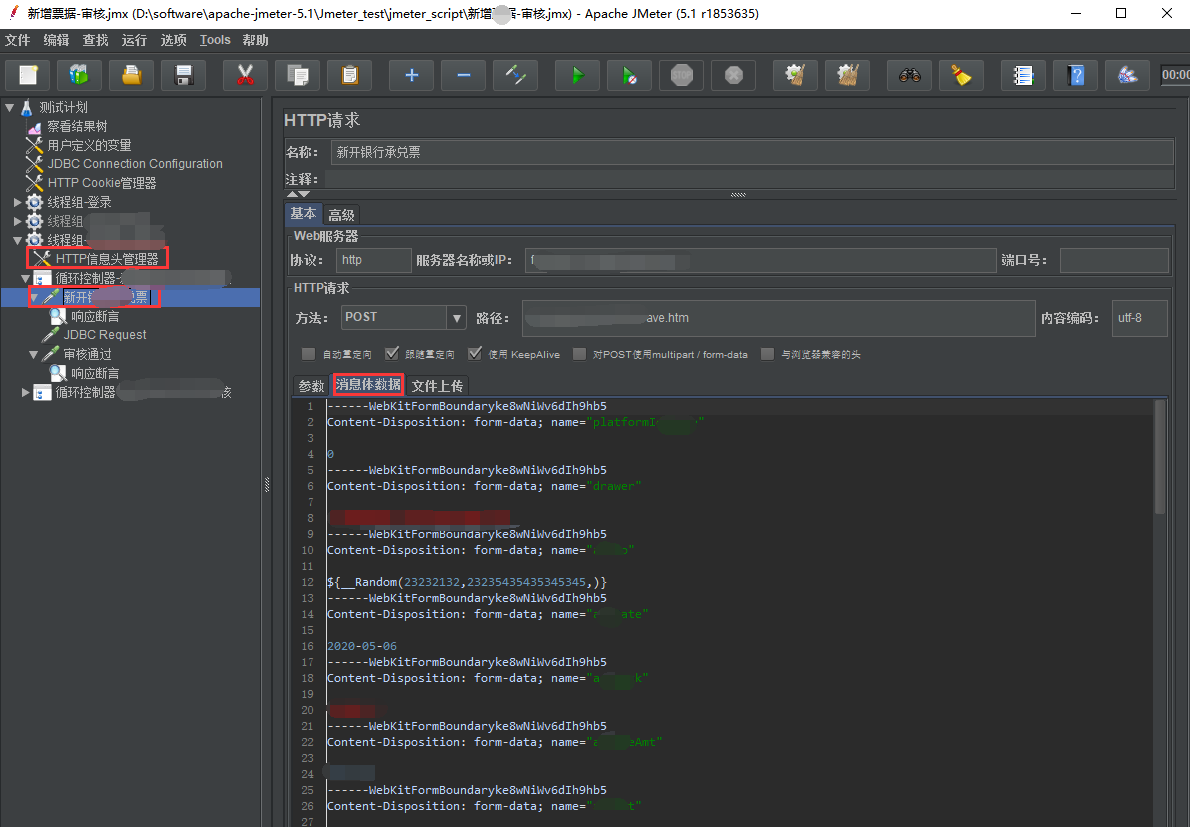The image size is (1190, 827).
Task: Open the 运行 menu
Action: click(134, 40)
